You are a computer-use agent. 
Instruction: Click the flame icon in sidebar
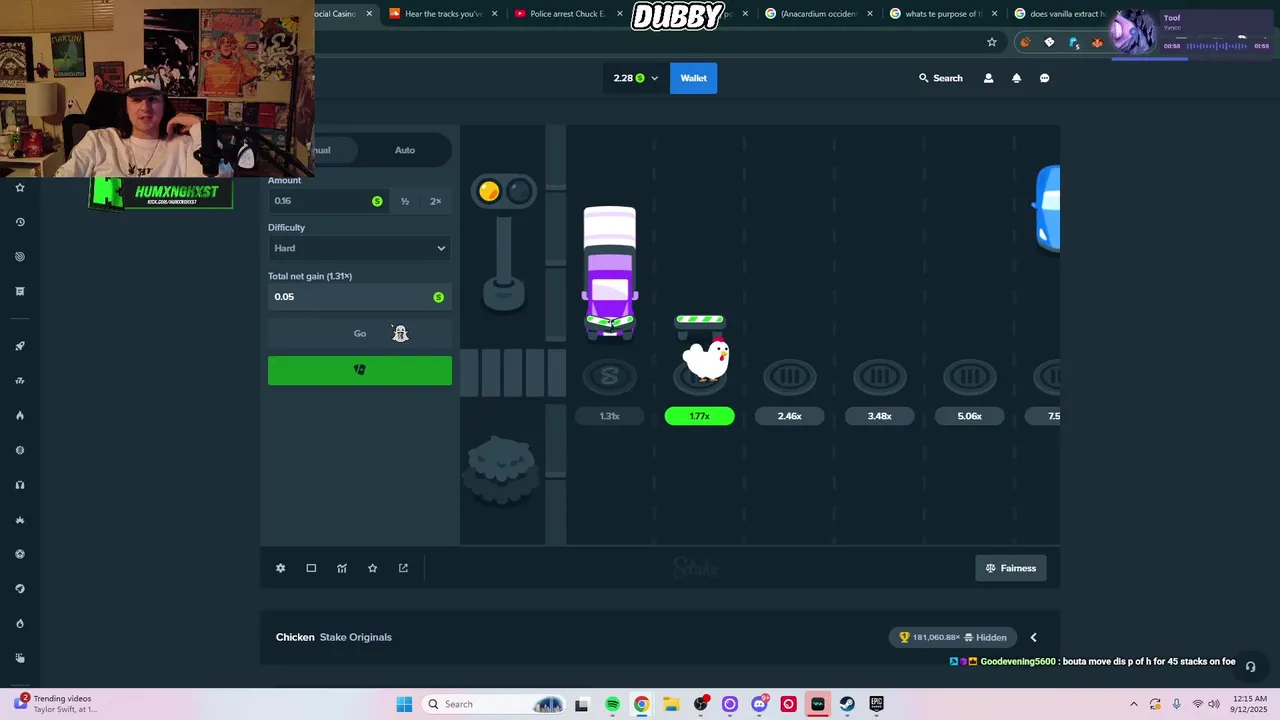pyautogui.click(x=19, y=415)
